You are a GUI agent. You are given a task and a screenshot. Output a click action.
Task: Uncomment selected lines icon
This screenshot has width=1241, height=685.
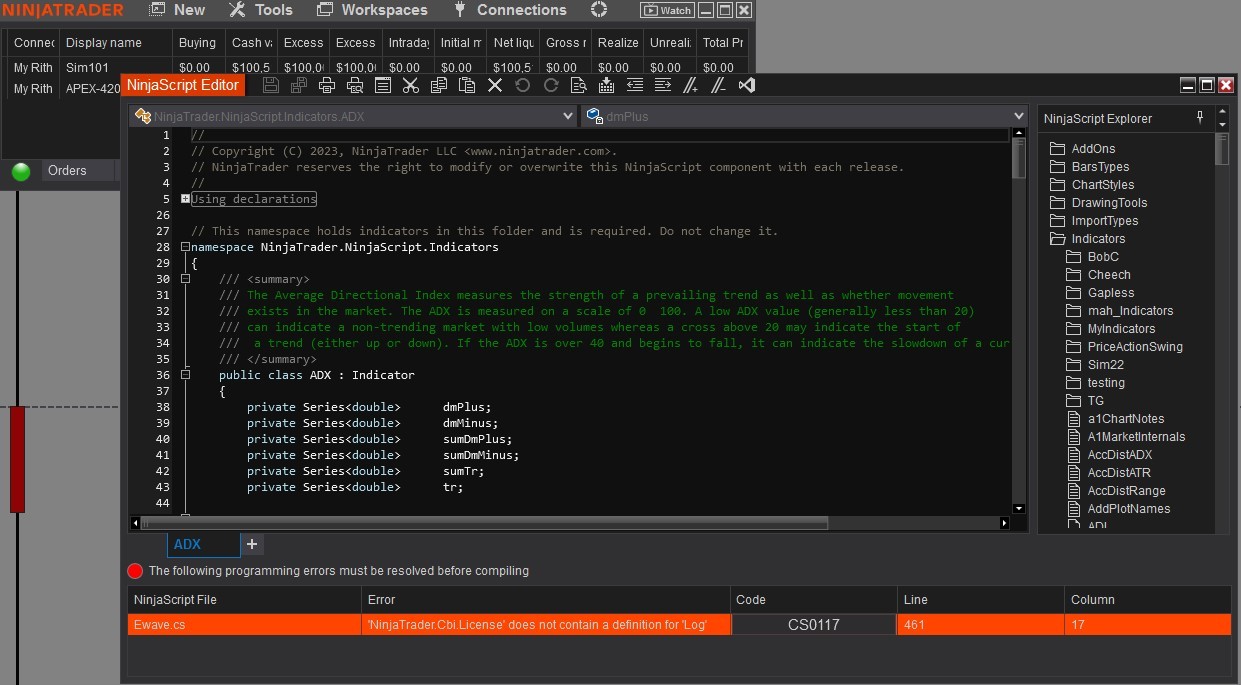(x=718, y=86)
